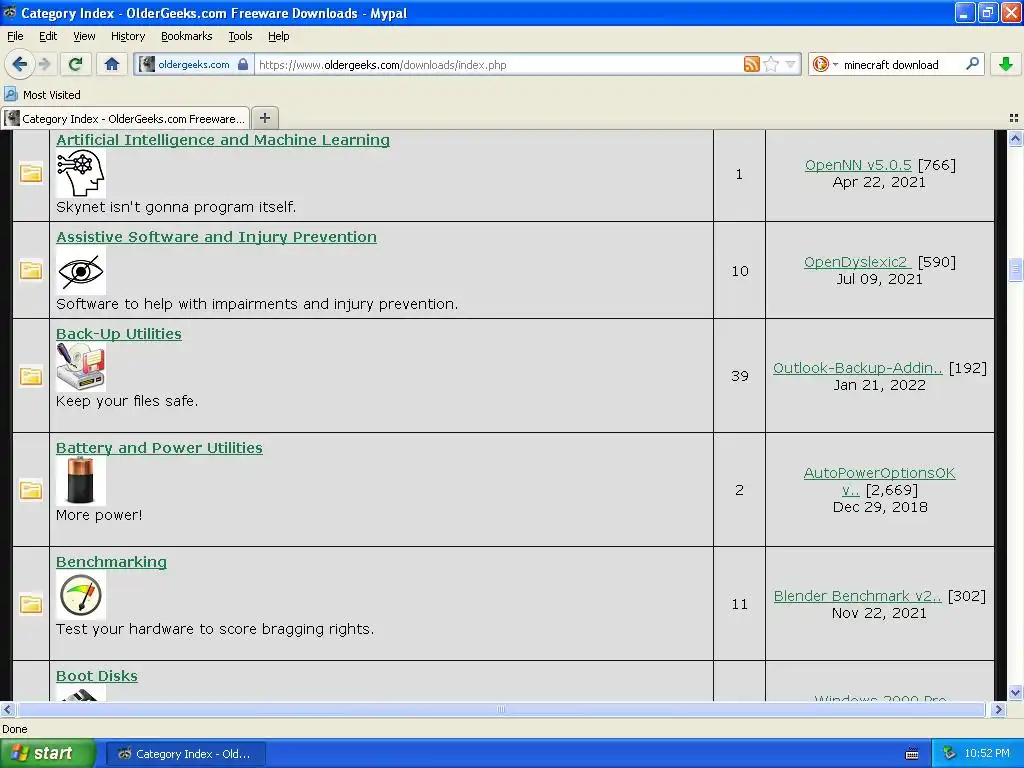The image size is (1024, 768).
Task: Click the date Jan 21, 2022
Action: coord(879,385)
